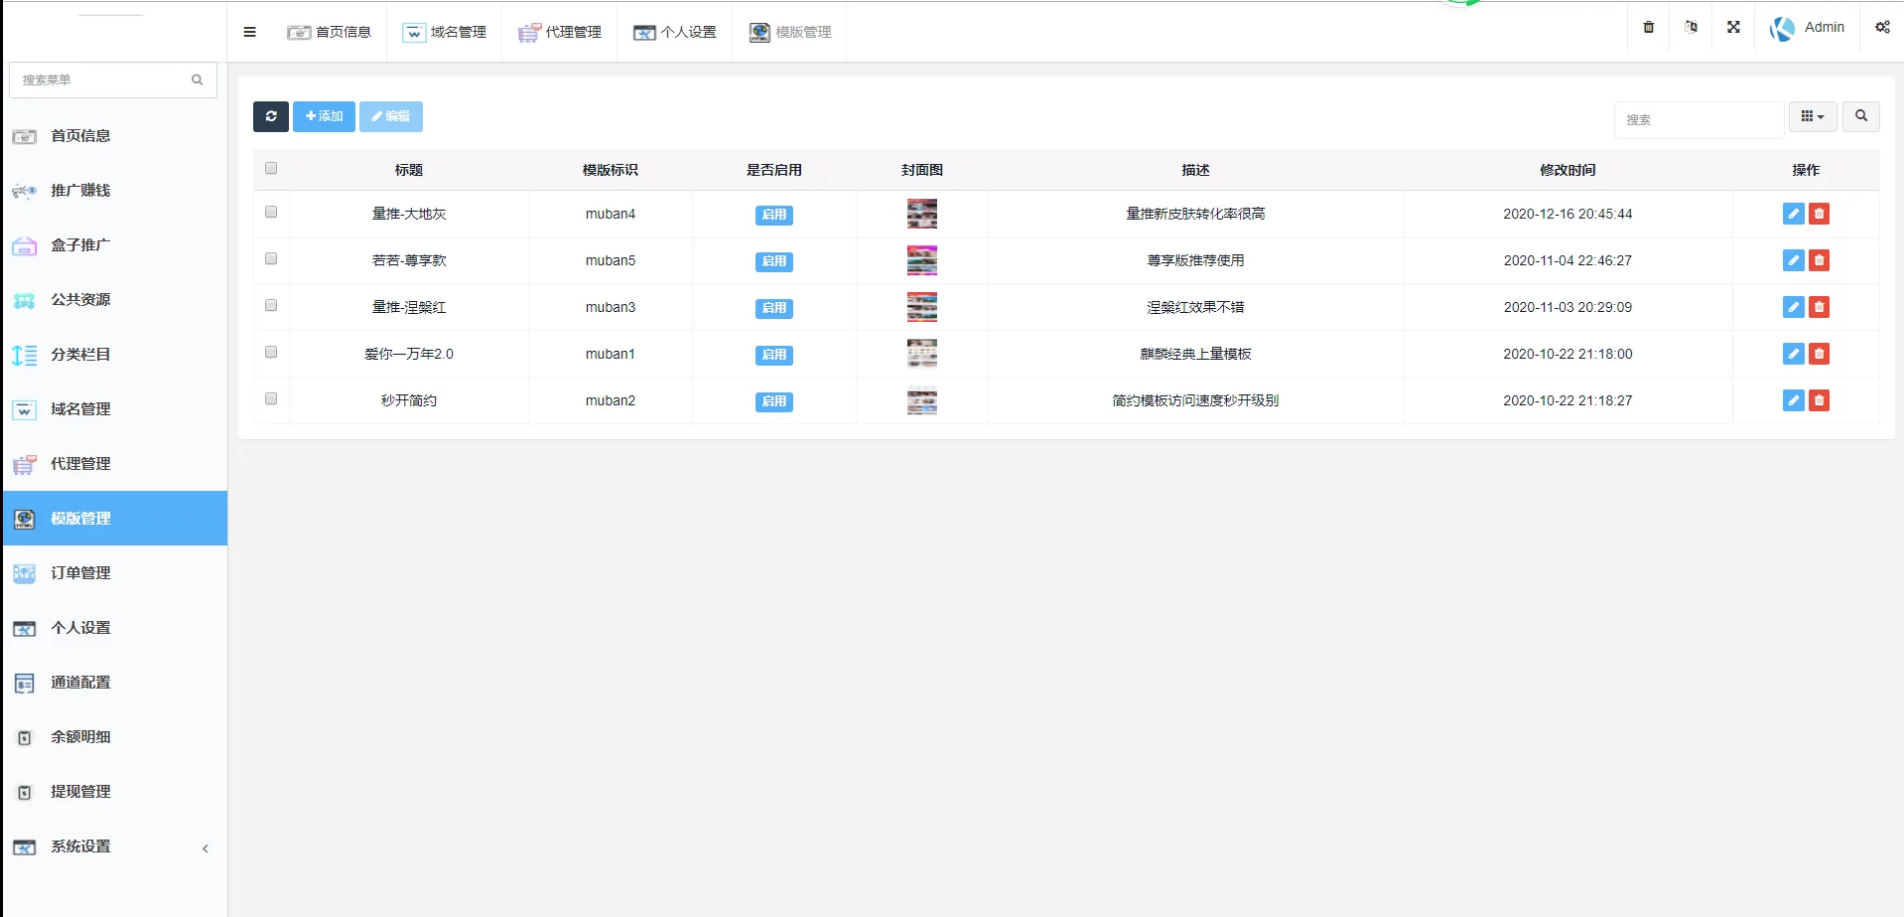Open 订单管理 in the sidebar
This screenshot has height=917, width=1904.
click(x=81, y=573)
